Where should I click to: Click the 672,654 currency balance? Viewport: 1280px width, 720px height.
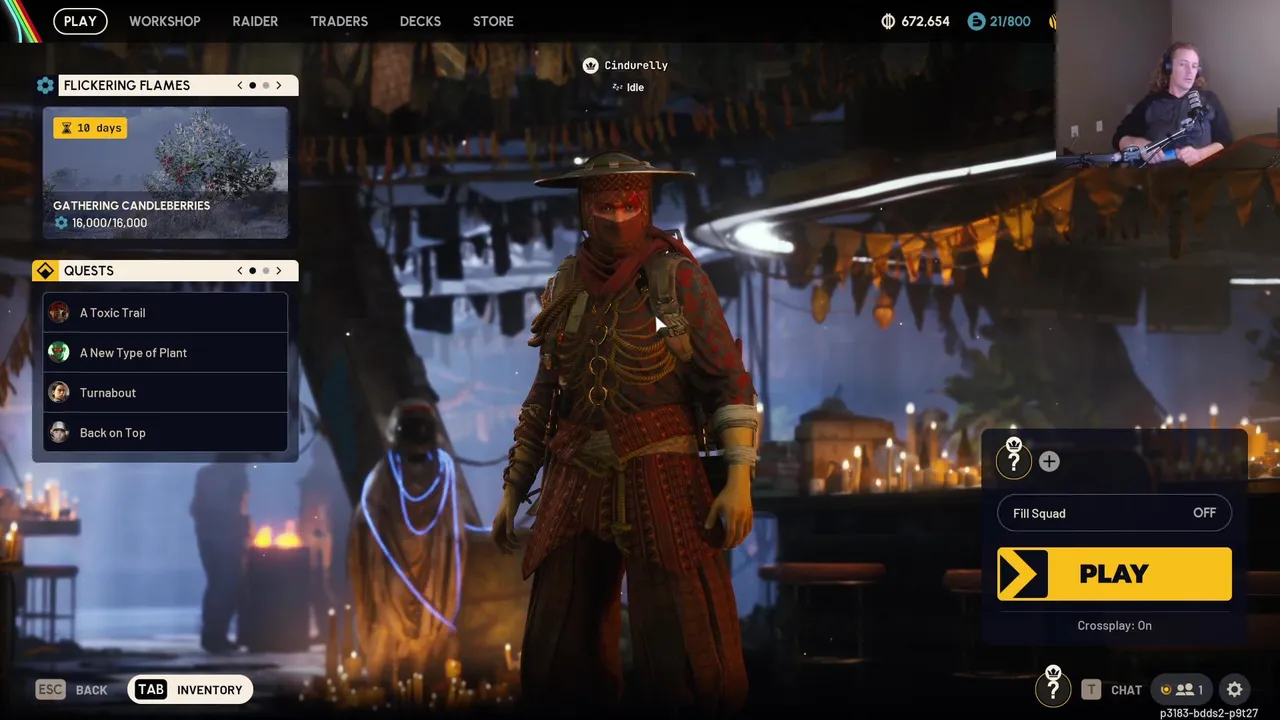(925, 21)
